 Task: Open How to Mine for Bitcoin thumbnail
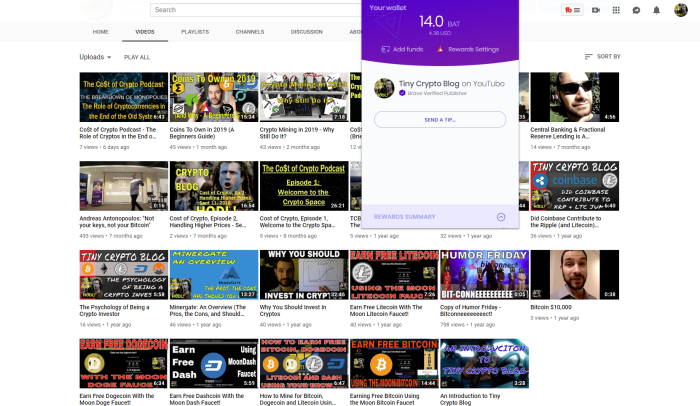304,363
